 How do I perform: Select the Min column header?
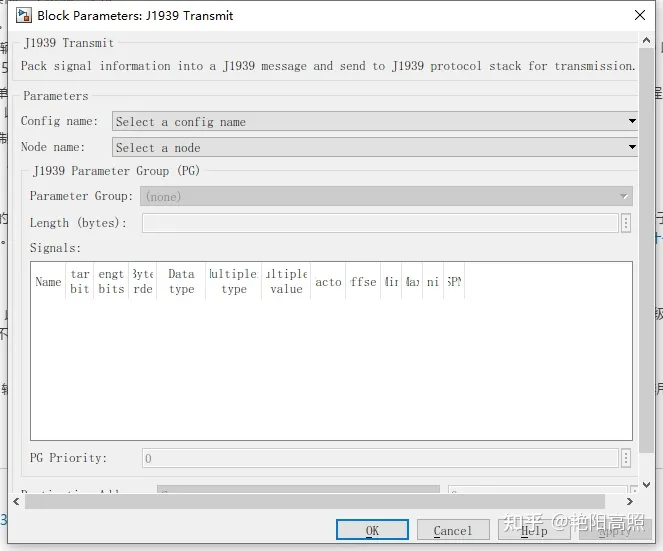[x=391, y=282]
